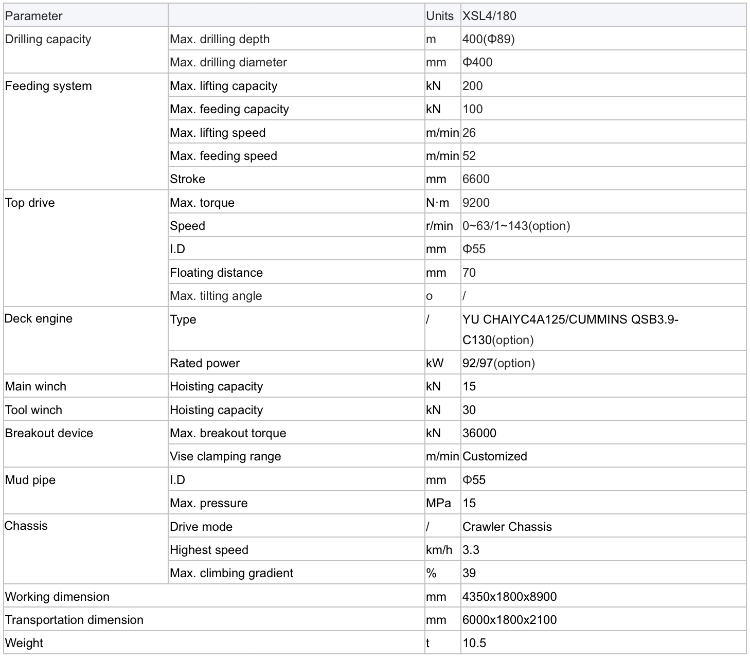
Task: Select Tool winch "Hoisting capacity" label
Action: point(216,410)
